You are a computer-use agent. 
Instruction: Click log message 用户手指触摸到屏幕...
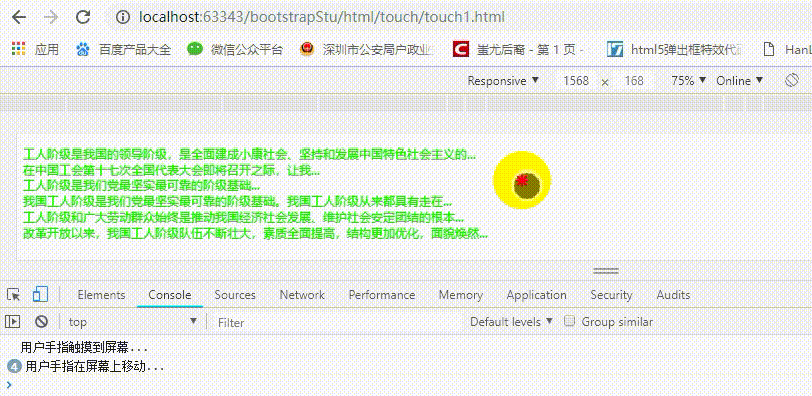coord(84,347)
